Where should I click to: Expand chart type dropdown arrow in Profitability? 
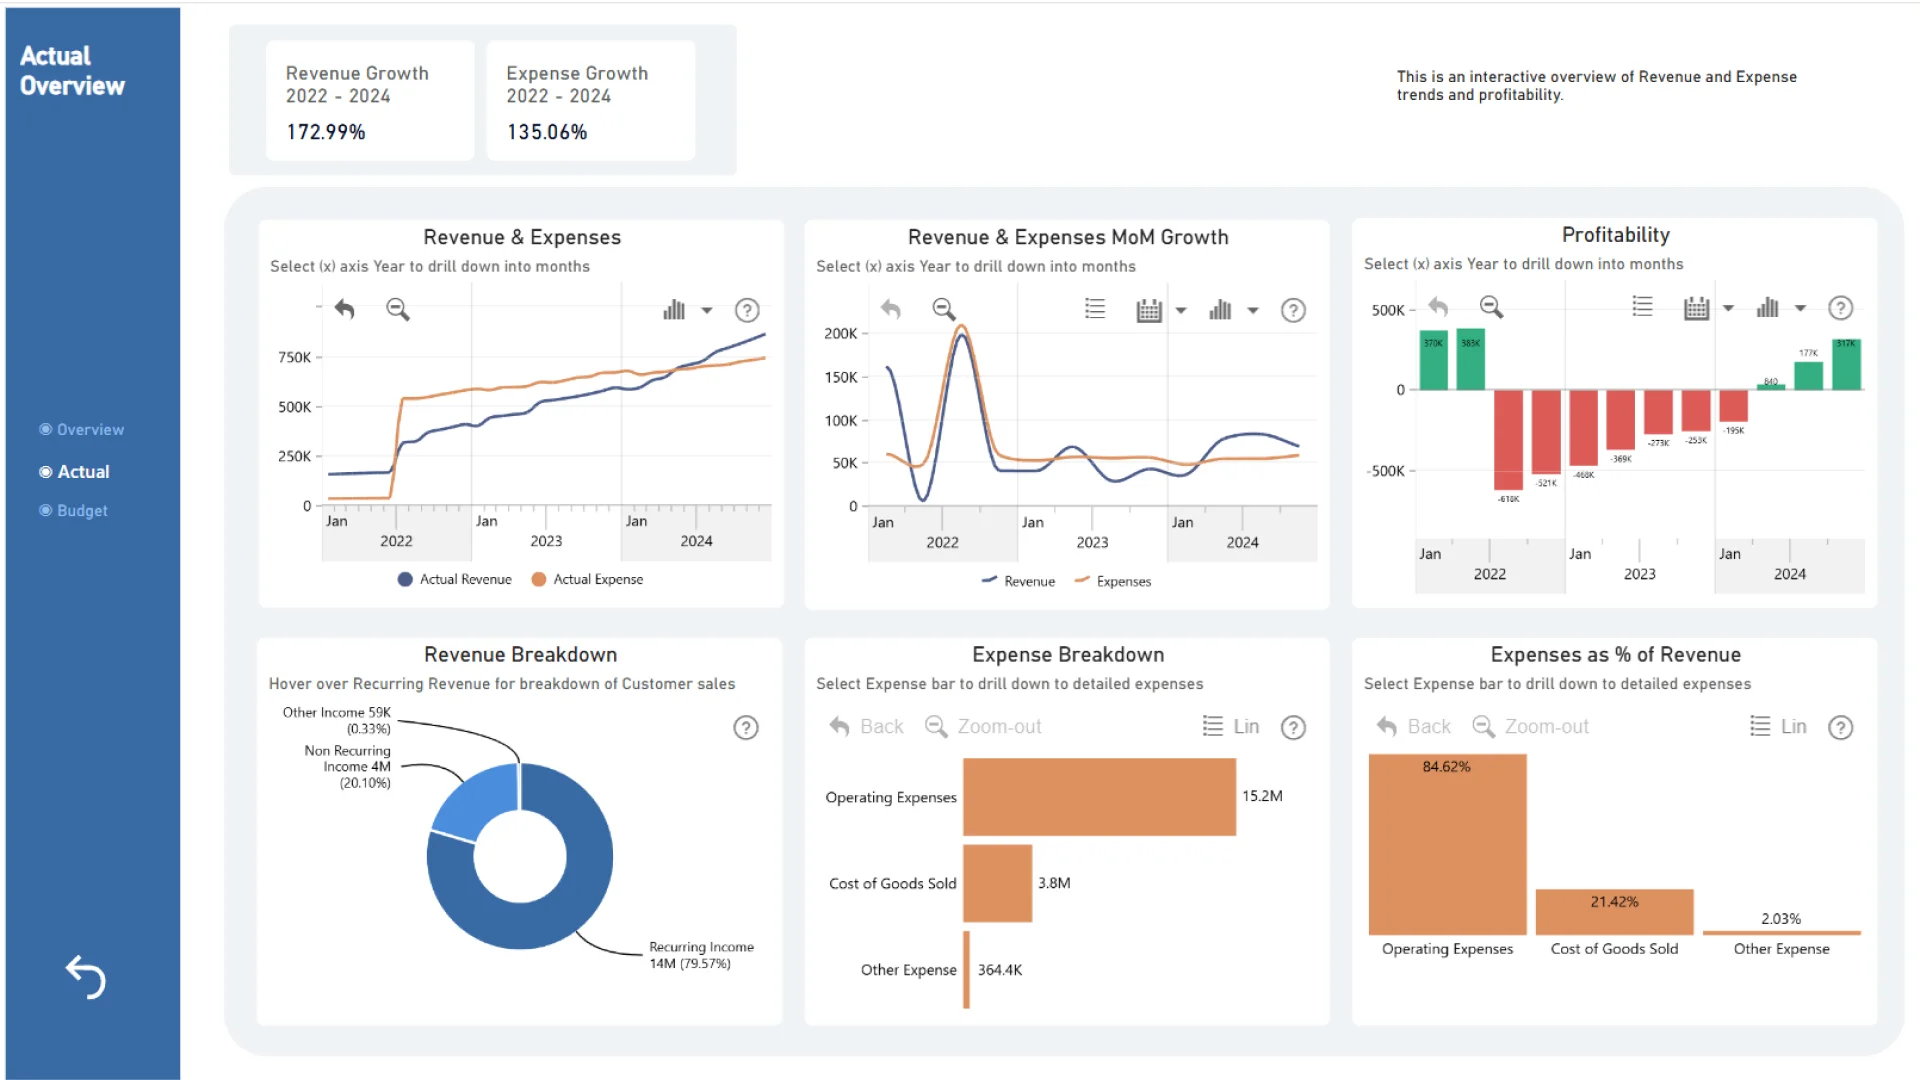(x=1800, y=308)
